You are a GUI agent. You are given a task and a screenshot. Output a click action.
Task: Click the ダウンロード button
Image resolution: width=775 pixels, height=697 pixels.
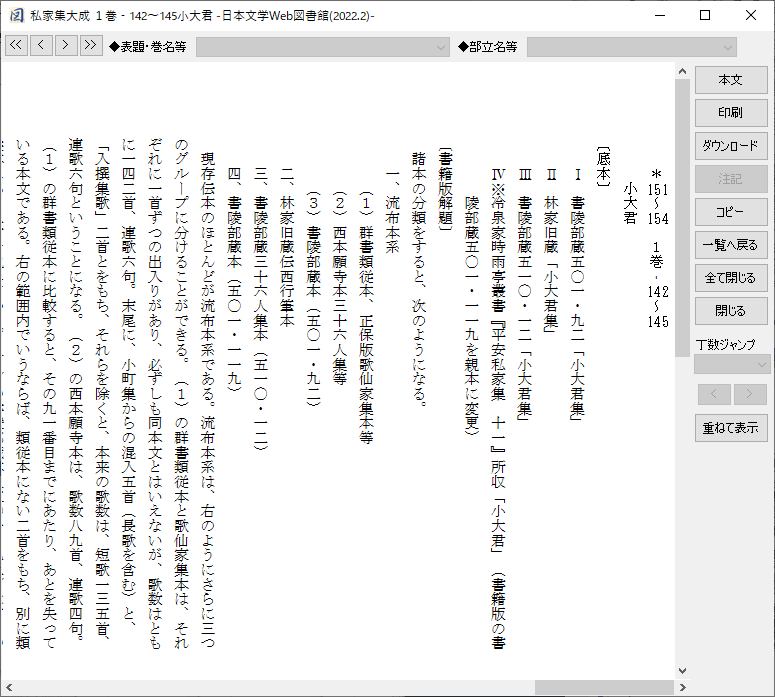pos(731,146)
